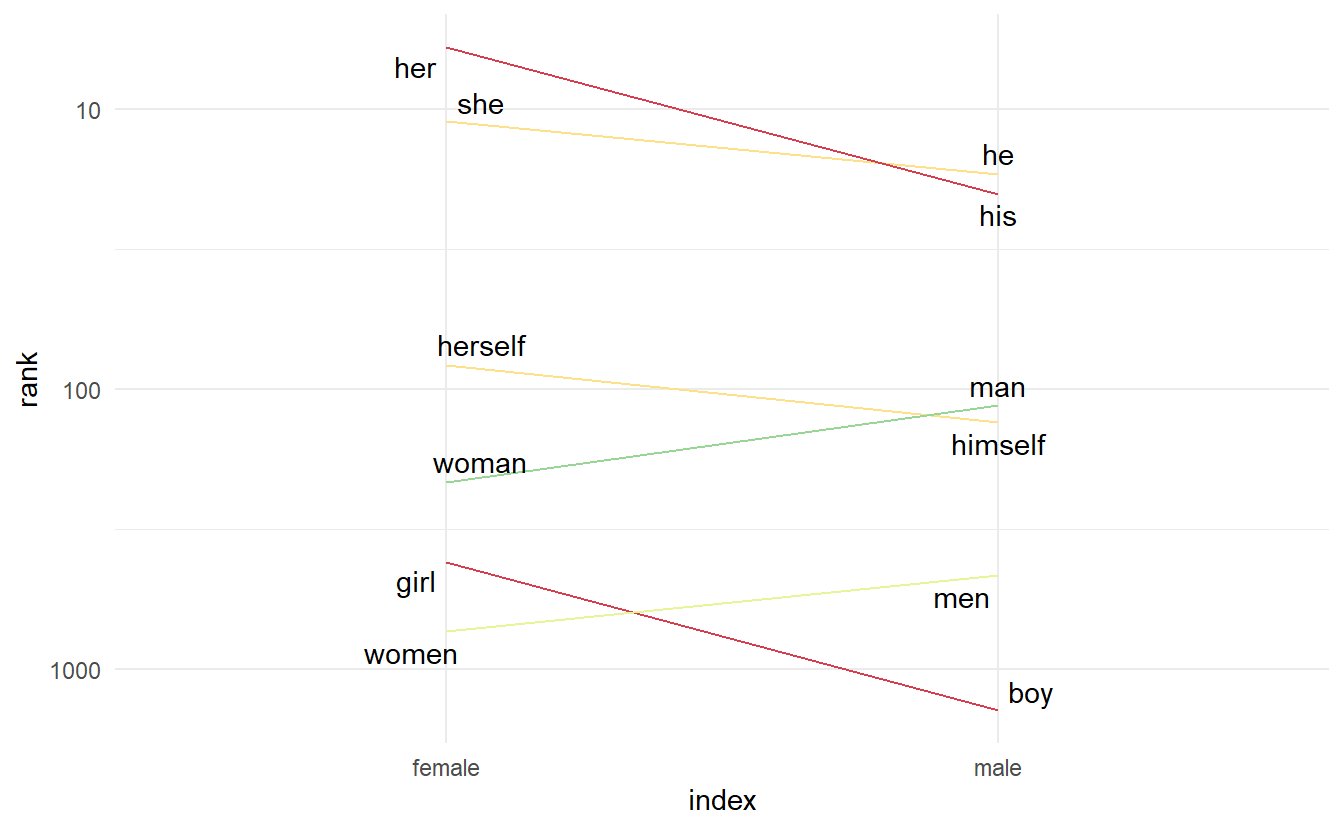This screenshot has height=830, width=1344.
Task: Click the "index" x-axis title
Action: click(x=722, y=801)
